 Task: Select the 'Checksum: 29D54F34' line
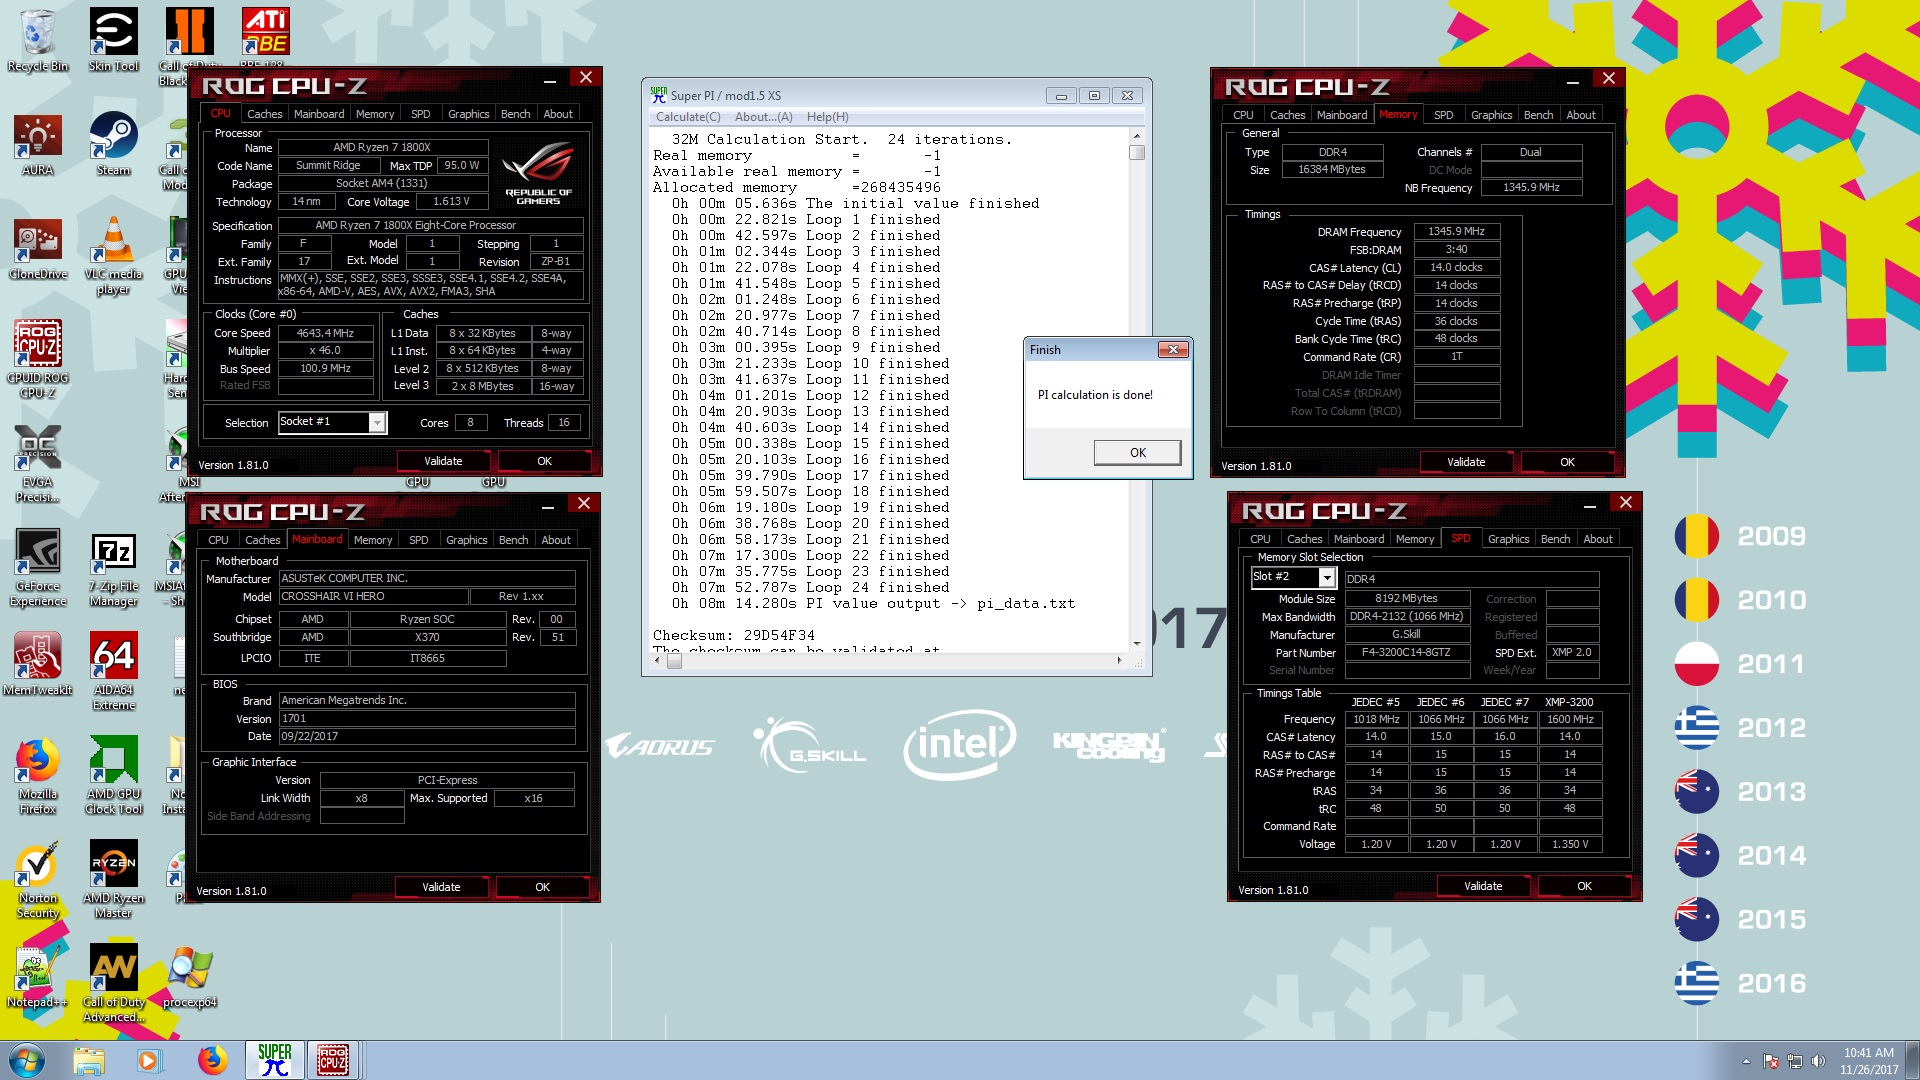tap(734, 635)
